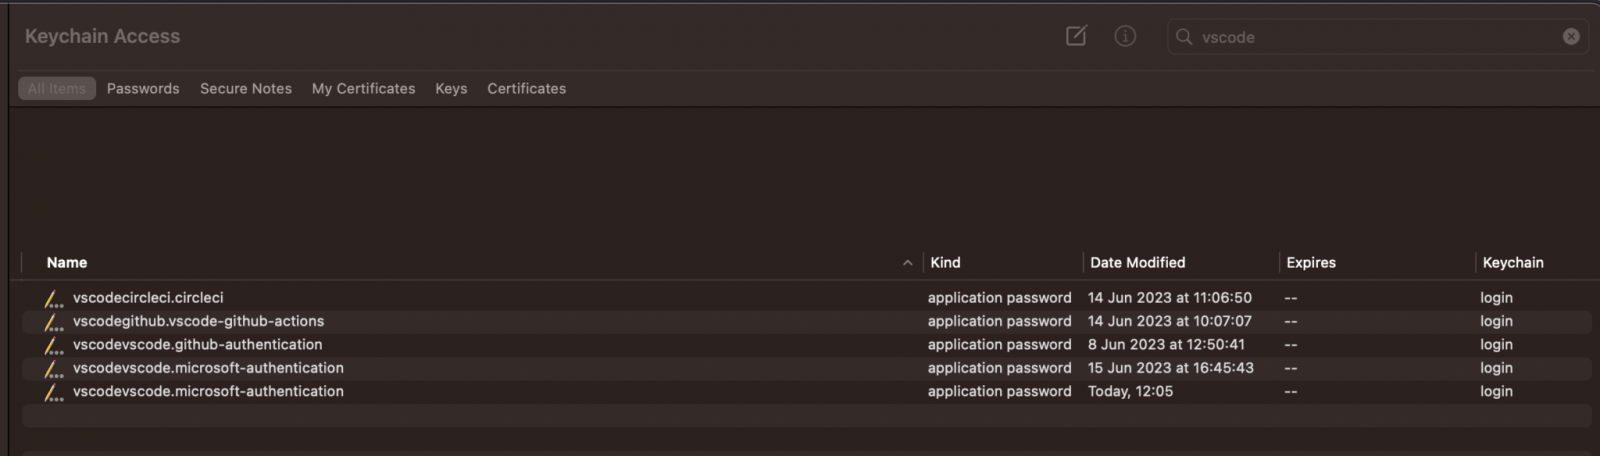Select the Keys tab
The height and width of the screenshot is (456, 1600).
click(x=451, y=89)
